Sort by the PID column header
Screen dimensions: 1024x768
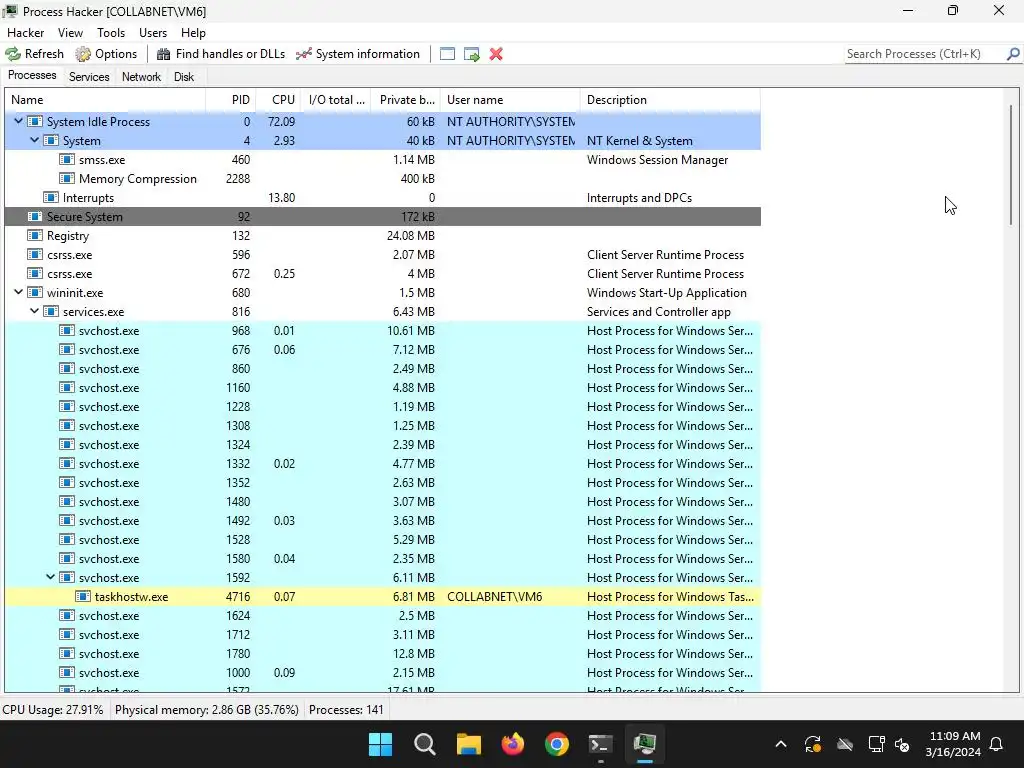[x=231, y=100]
